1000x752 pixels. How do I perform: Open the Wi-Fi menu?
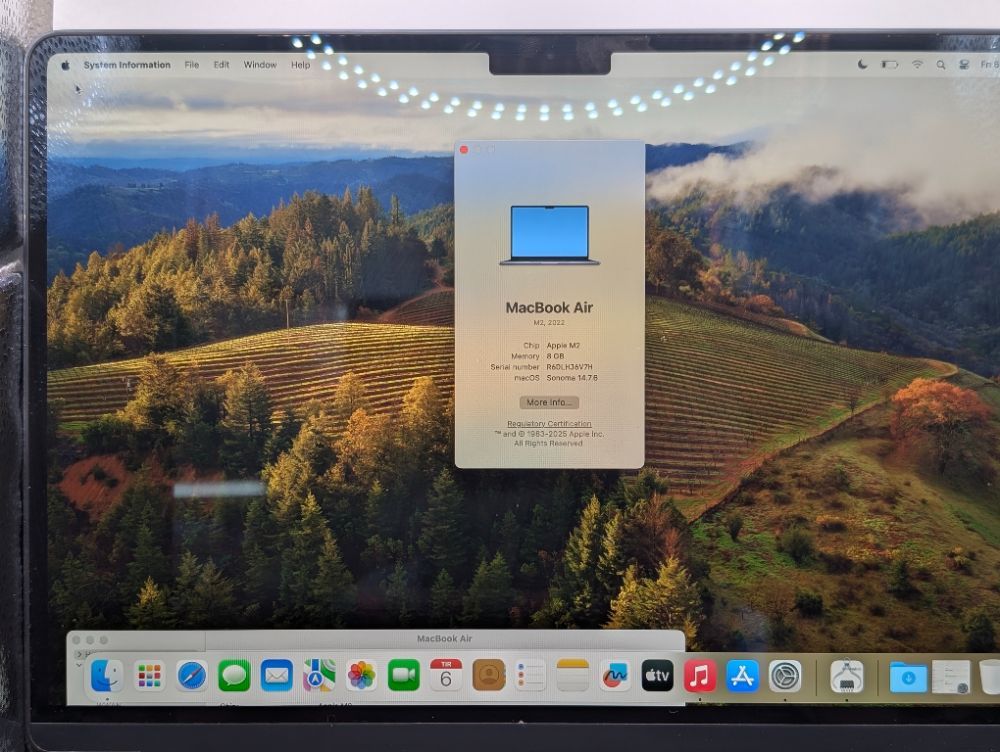point(917,64)
